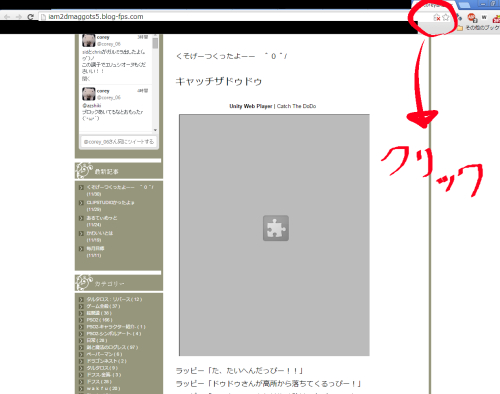Click the first tweet's corey username
The width and height of the screenshot is (500, 394).
point(103,37)
